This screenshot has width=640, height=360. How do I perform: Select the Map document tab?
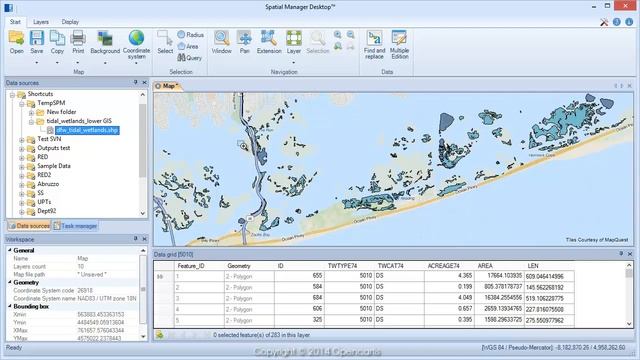168,86
